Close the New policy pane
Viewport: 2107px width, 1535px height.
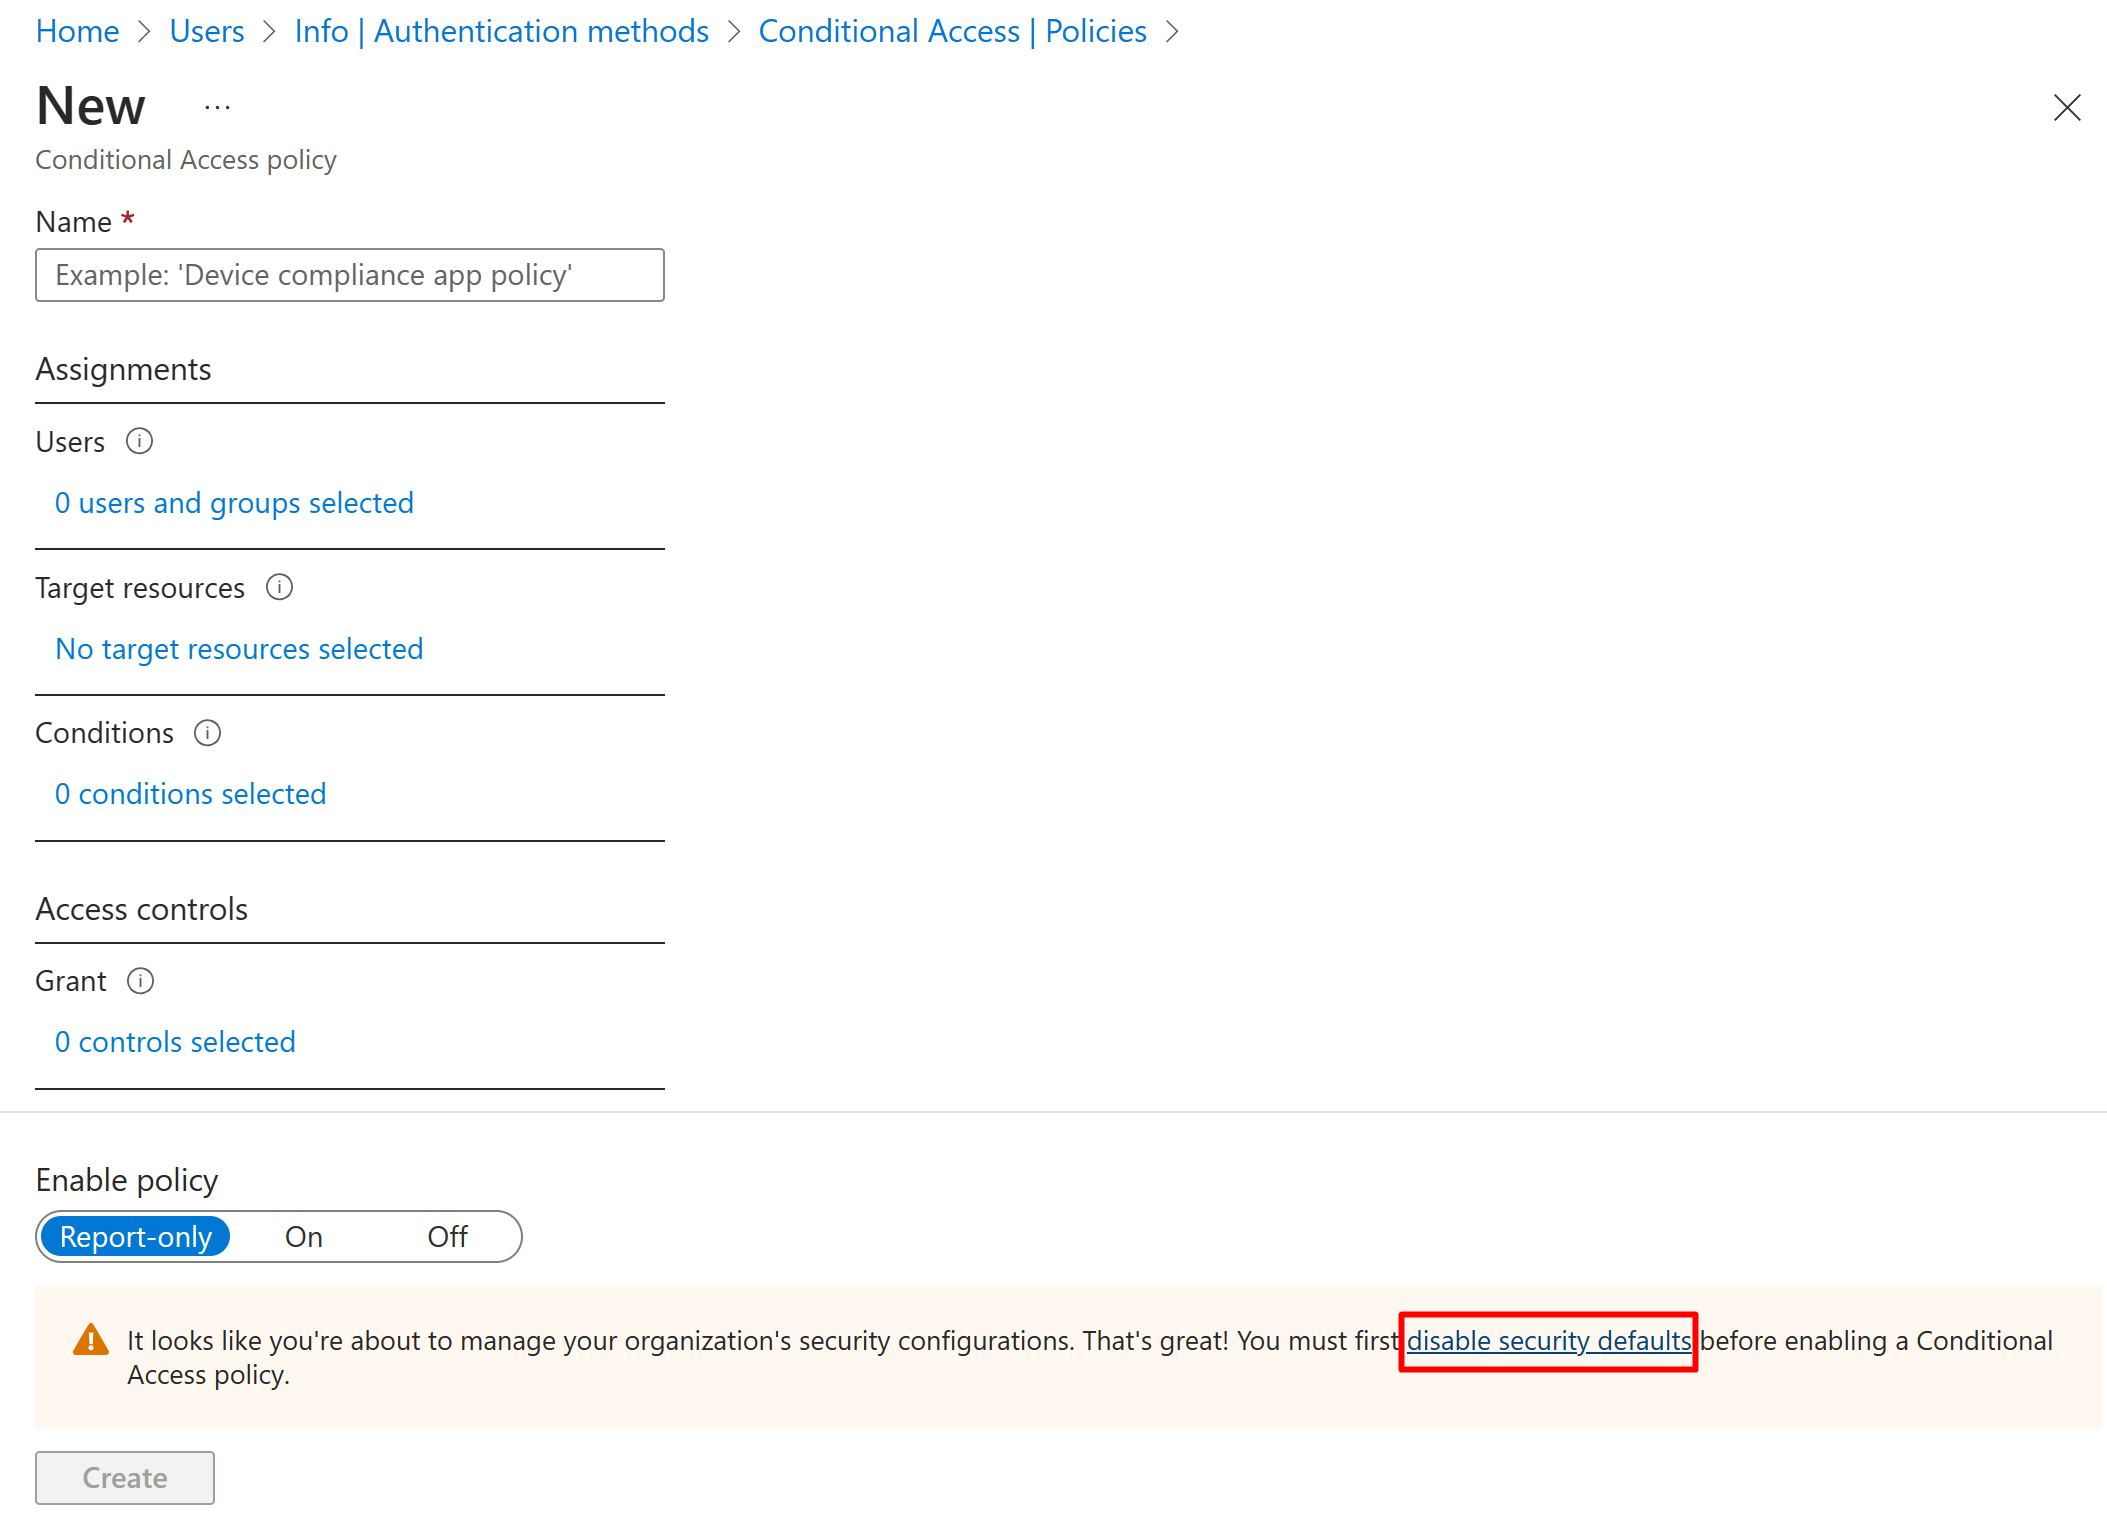(x=2066, y=107)
